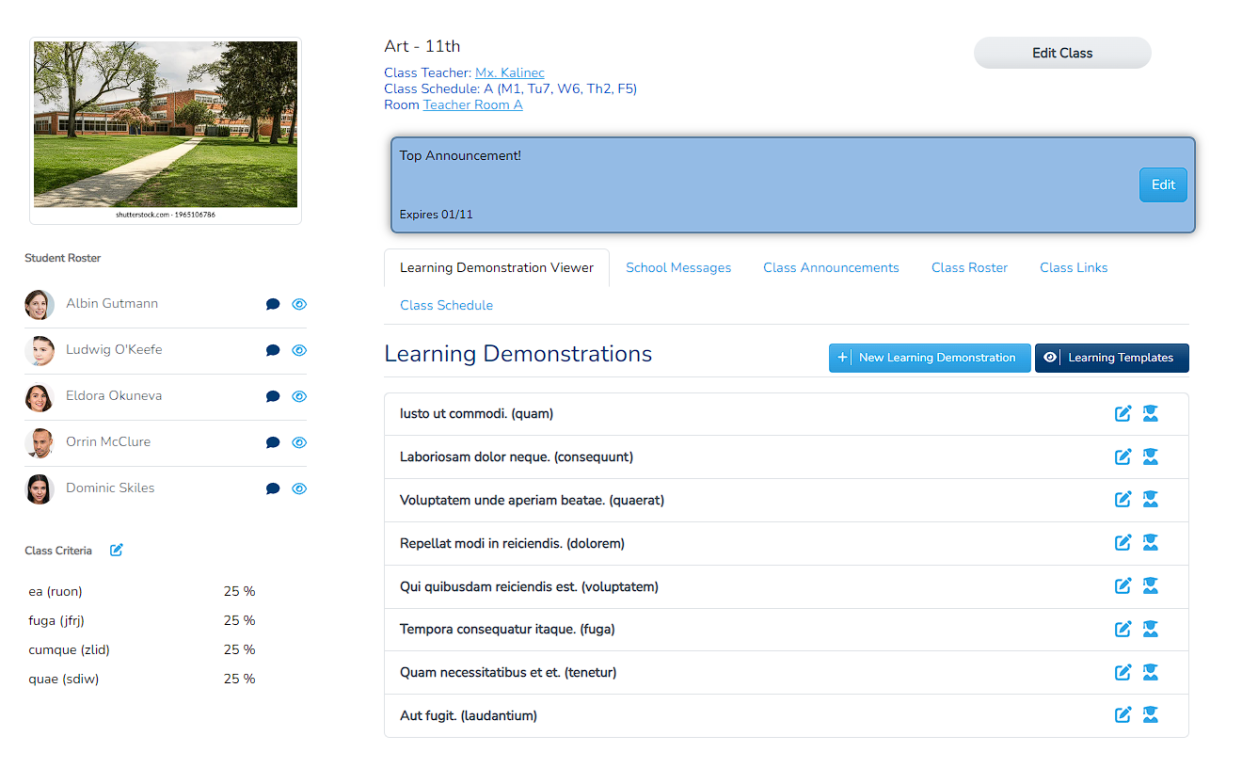
Task: Edit the 'Iusto ut commodi' demonstration
Action: click(x=1122, y=414)
